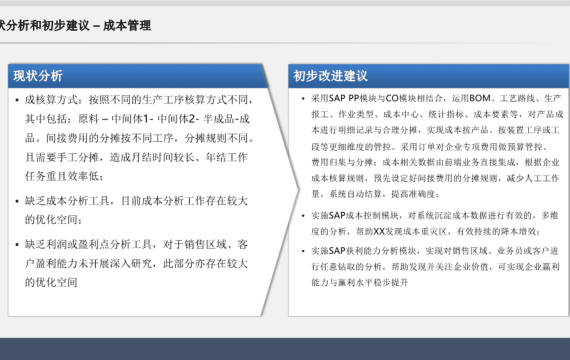Image resolution: width=570 pixels, height=360 pixels.
Task: Click the line starting '户盈利能力未开展'
Action: tap(136, 263)
